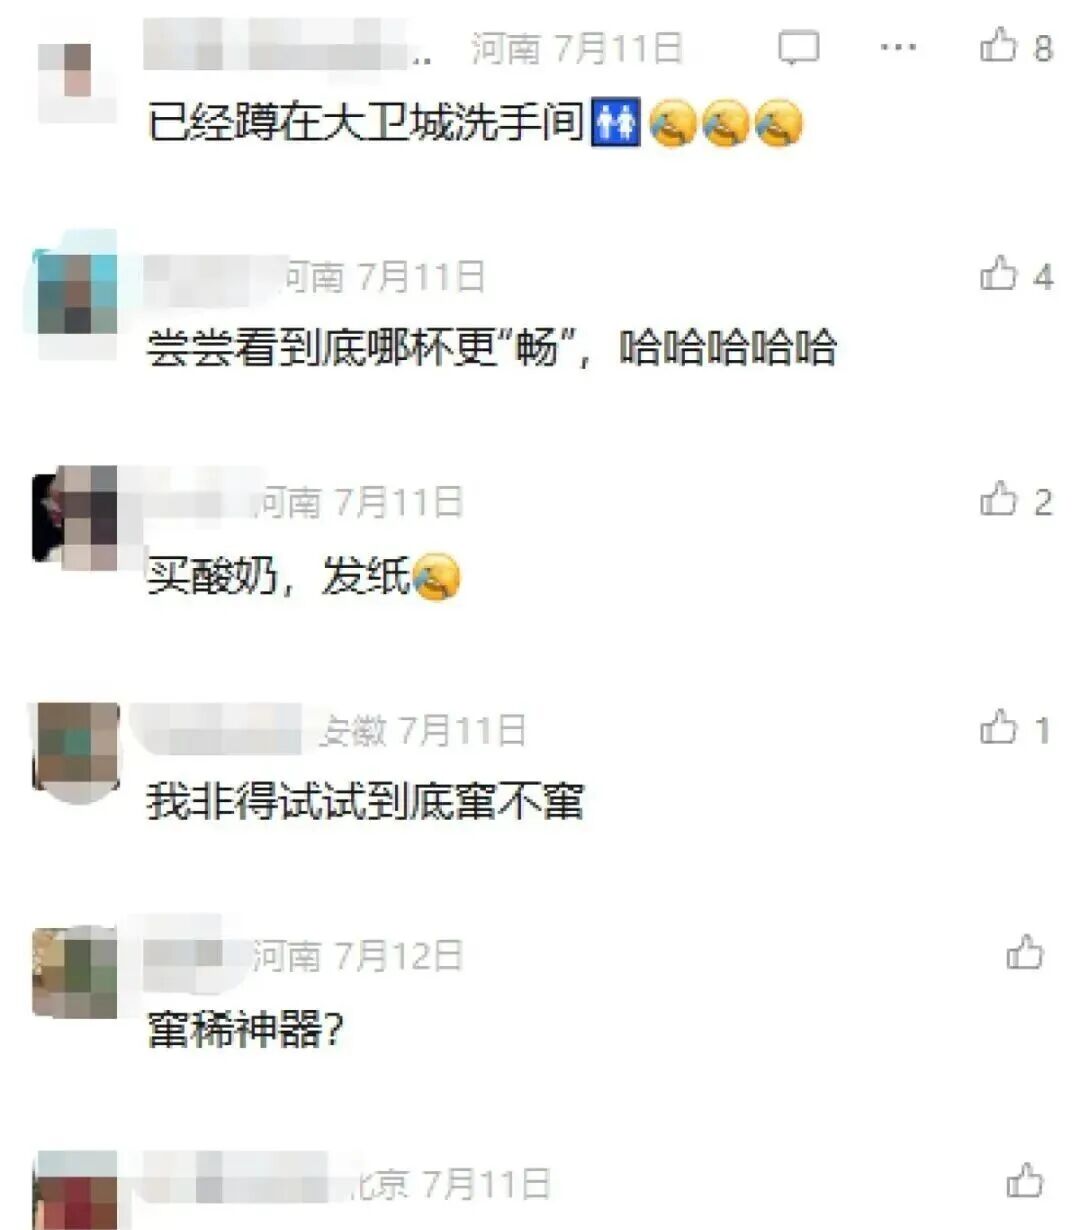The width and height of the screenshot is (1080, 1230).
Task: Like the comment about 大卫城洗手间
Action: coord(998,46)
